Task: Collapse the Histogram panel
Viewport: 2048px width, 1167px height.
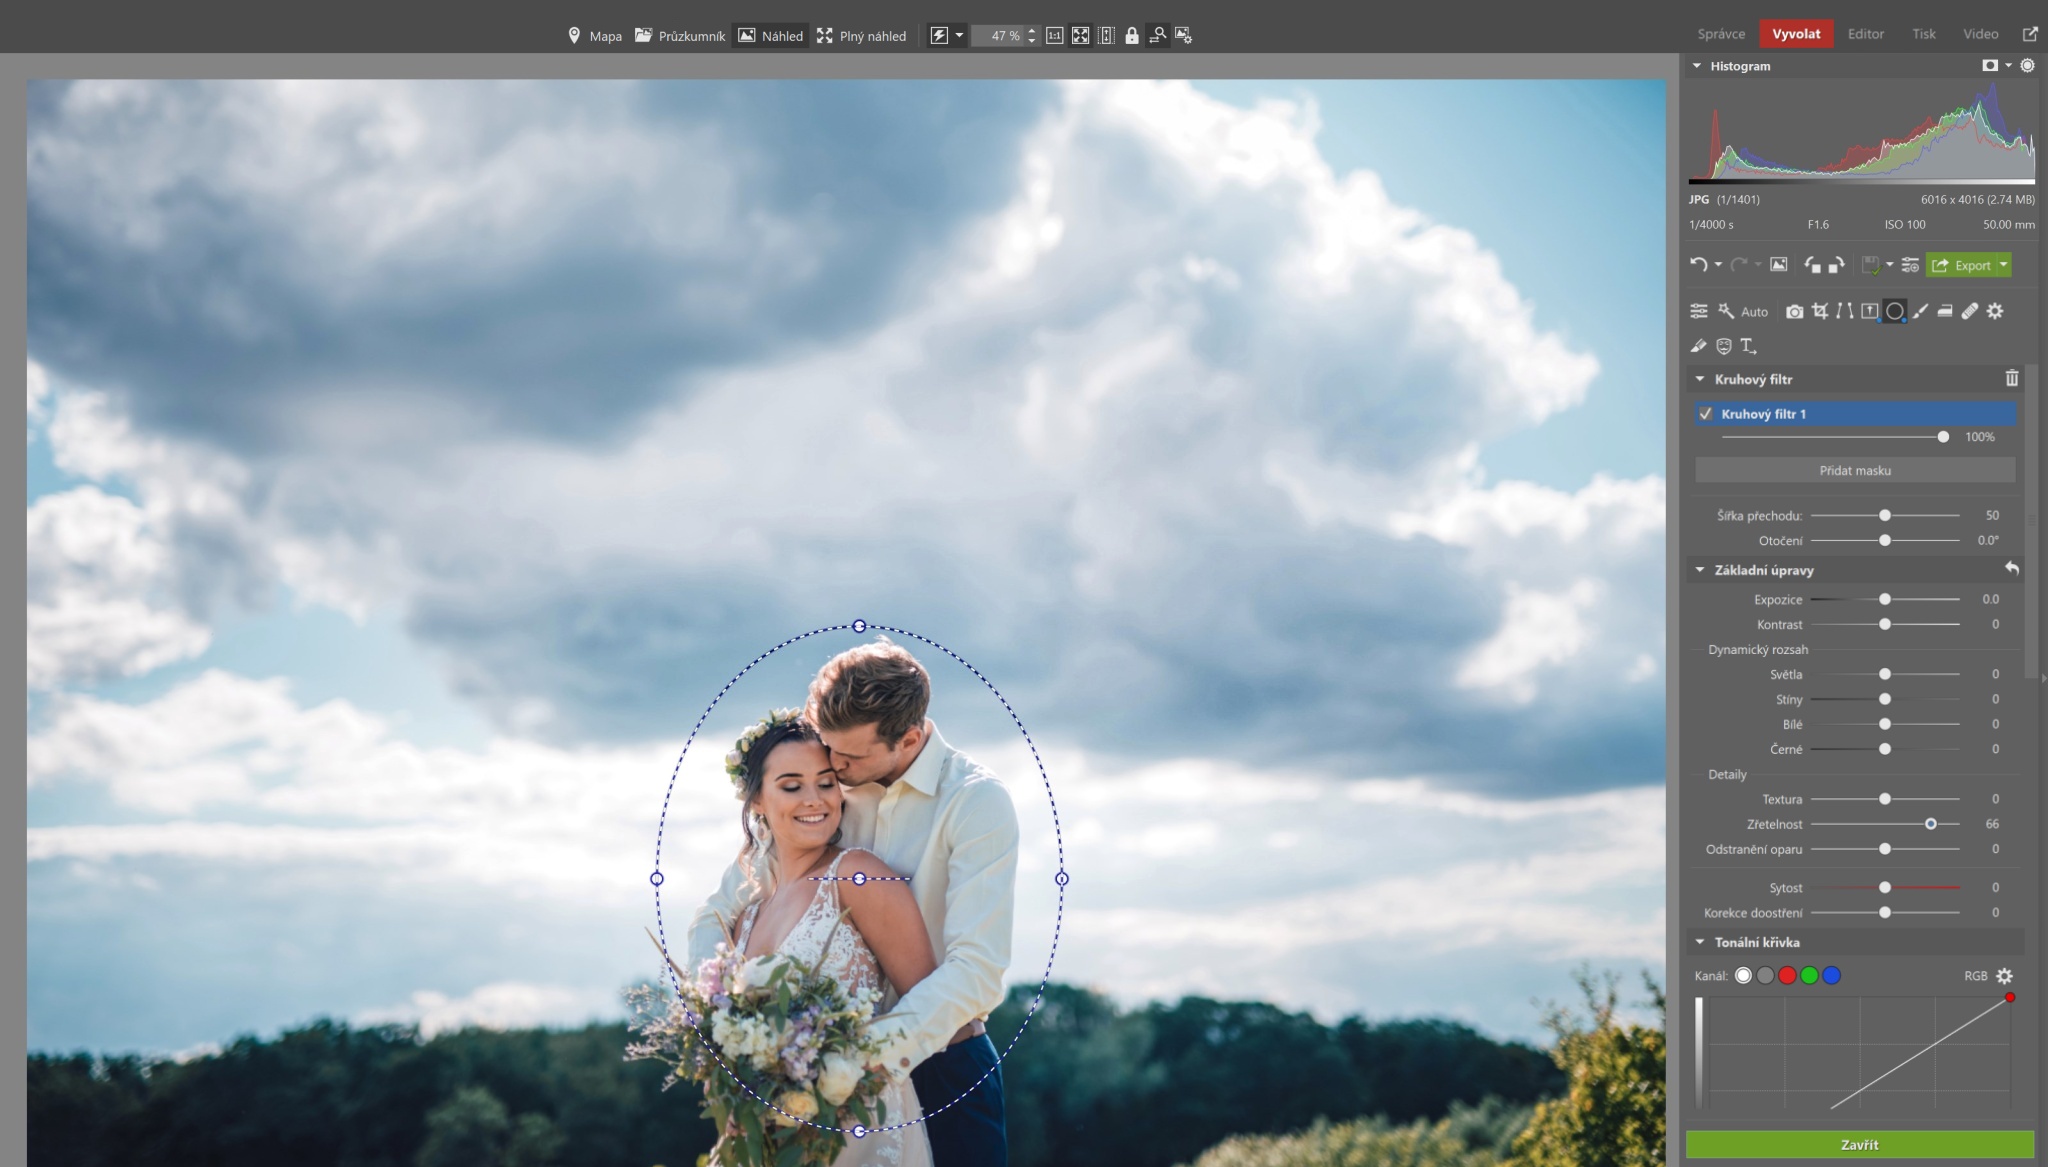Action: (1697, 66)
